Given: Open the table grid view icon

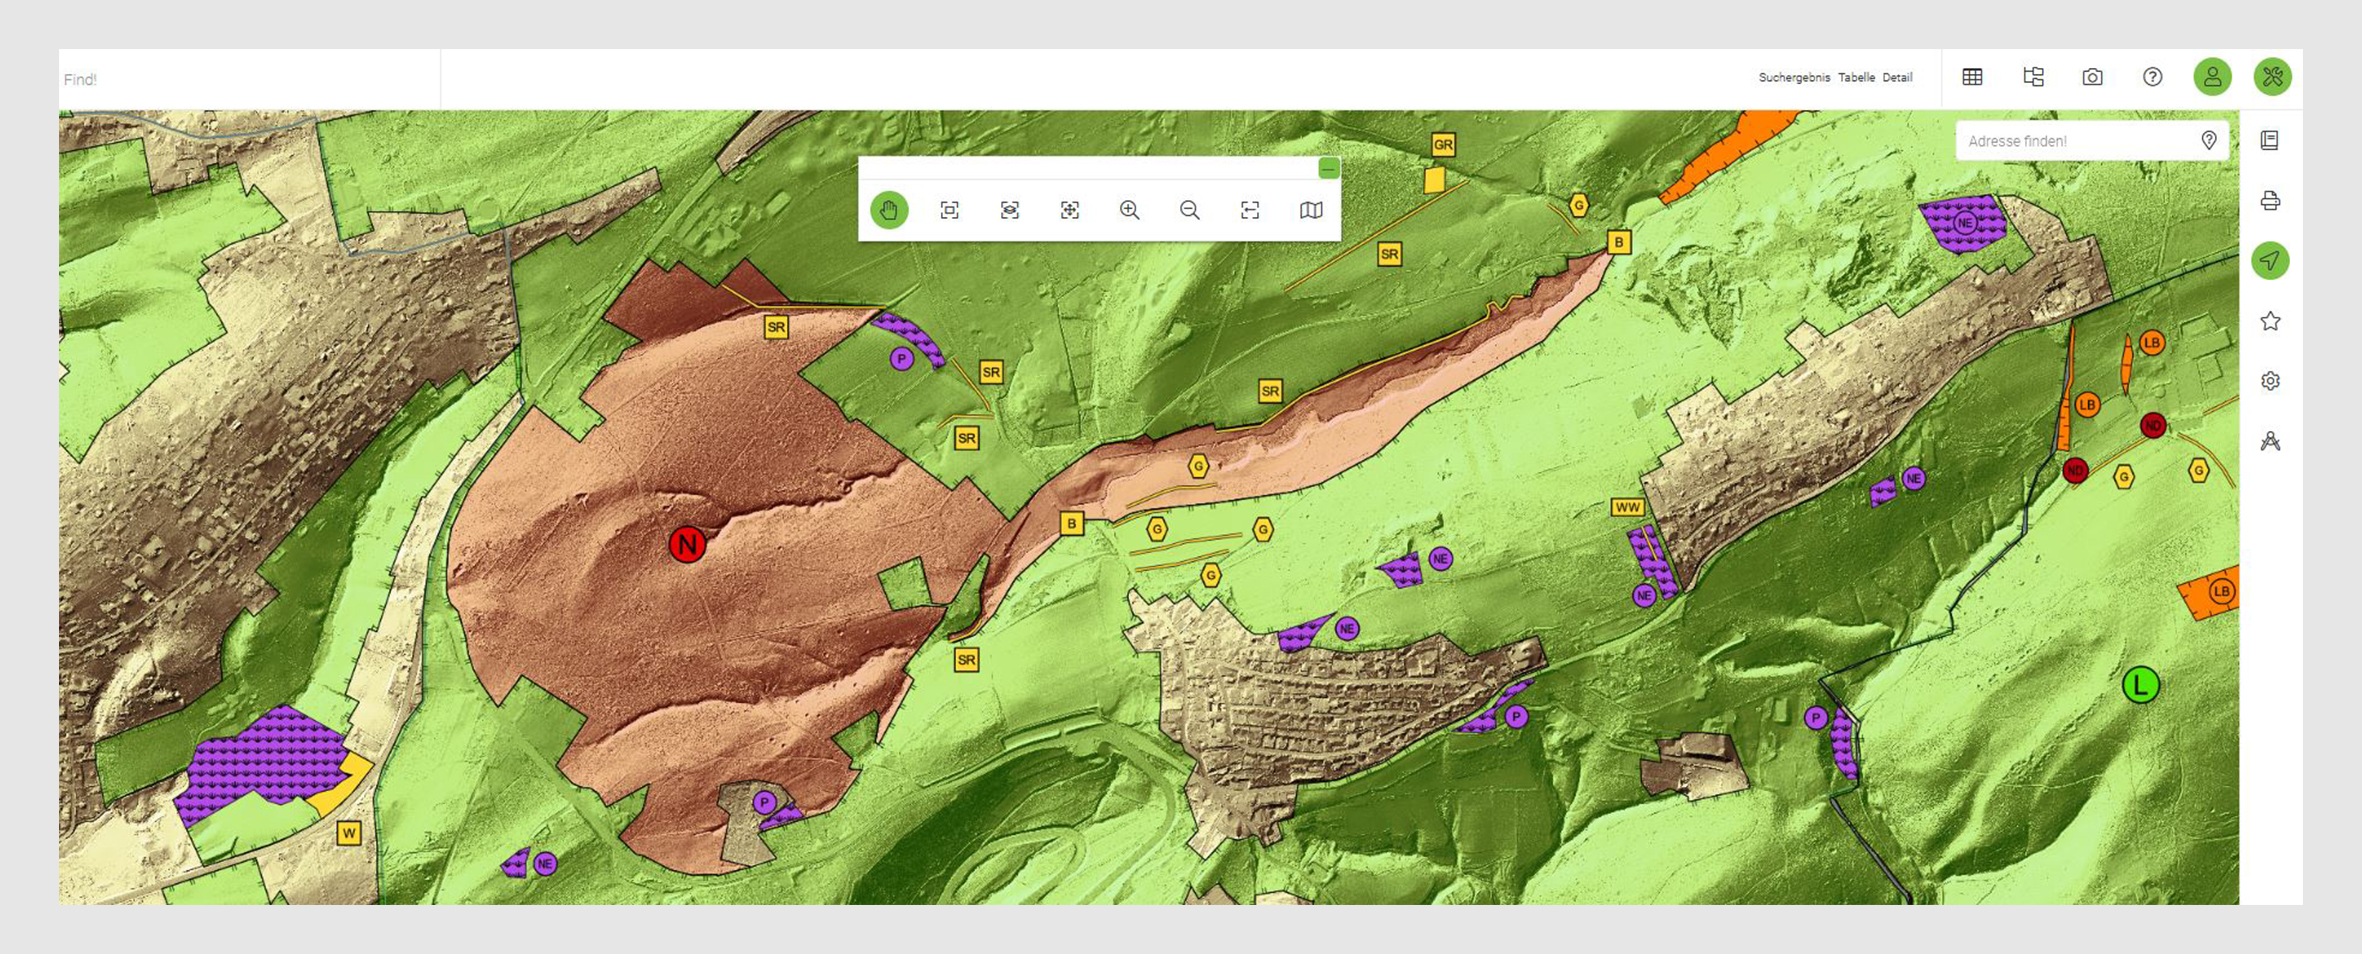Looking at the screenshot, I should coord(1972,77).
